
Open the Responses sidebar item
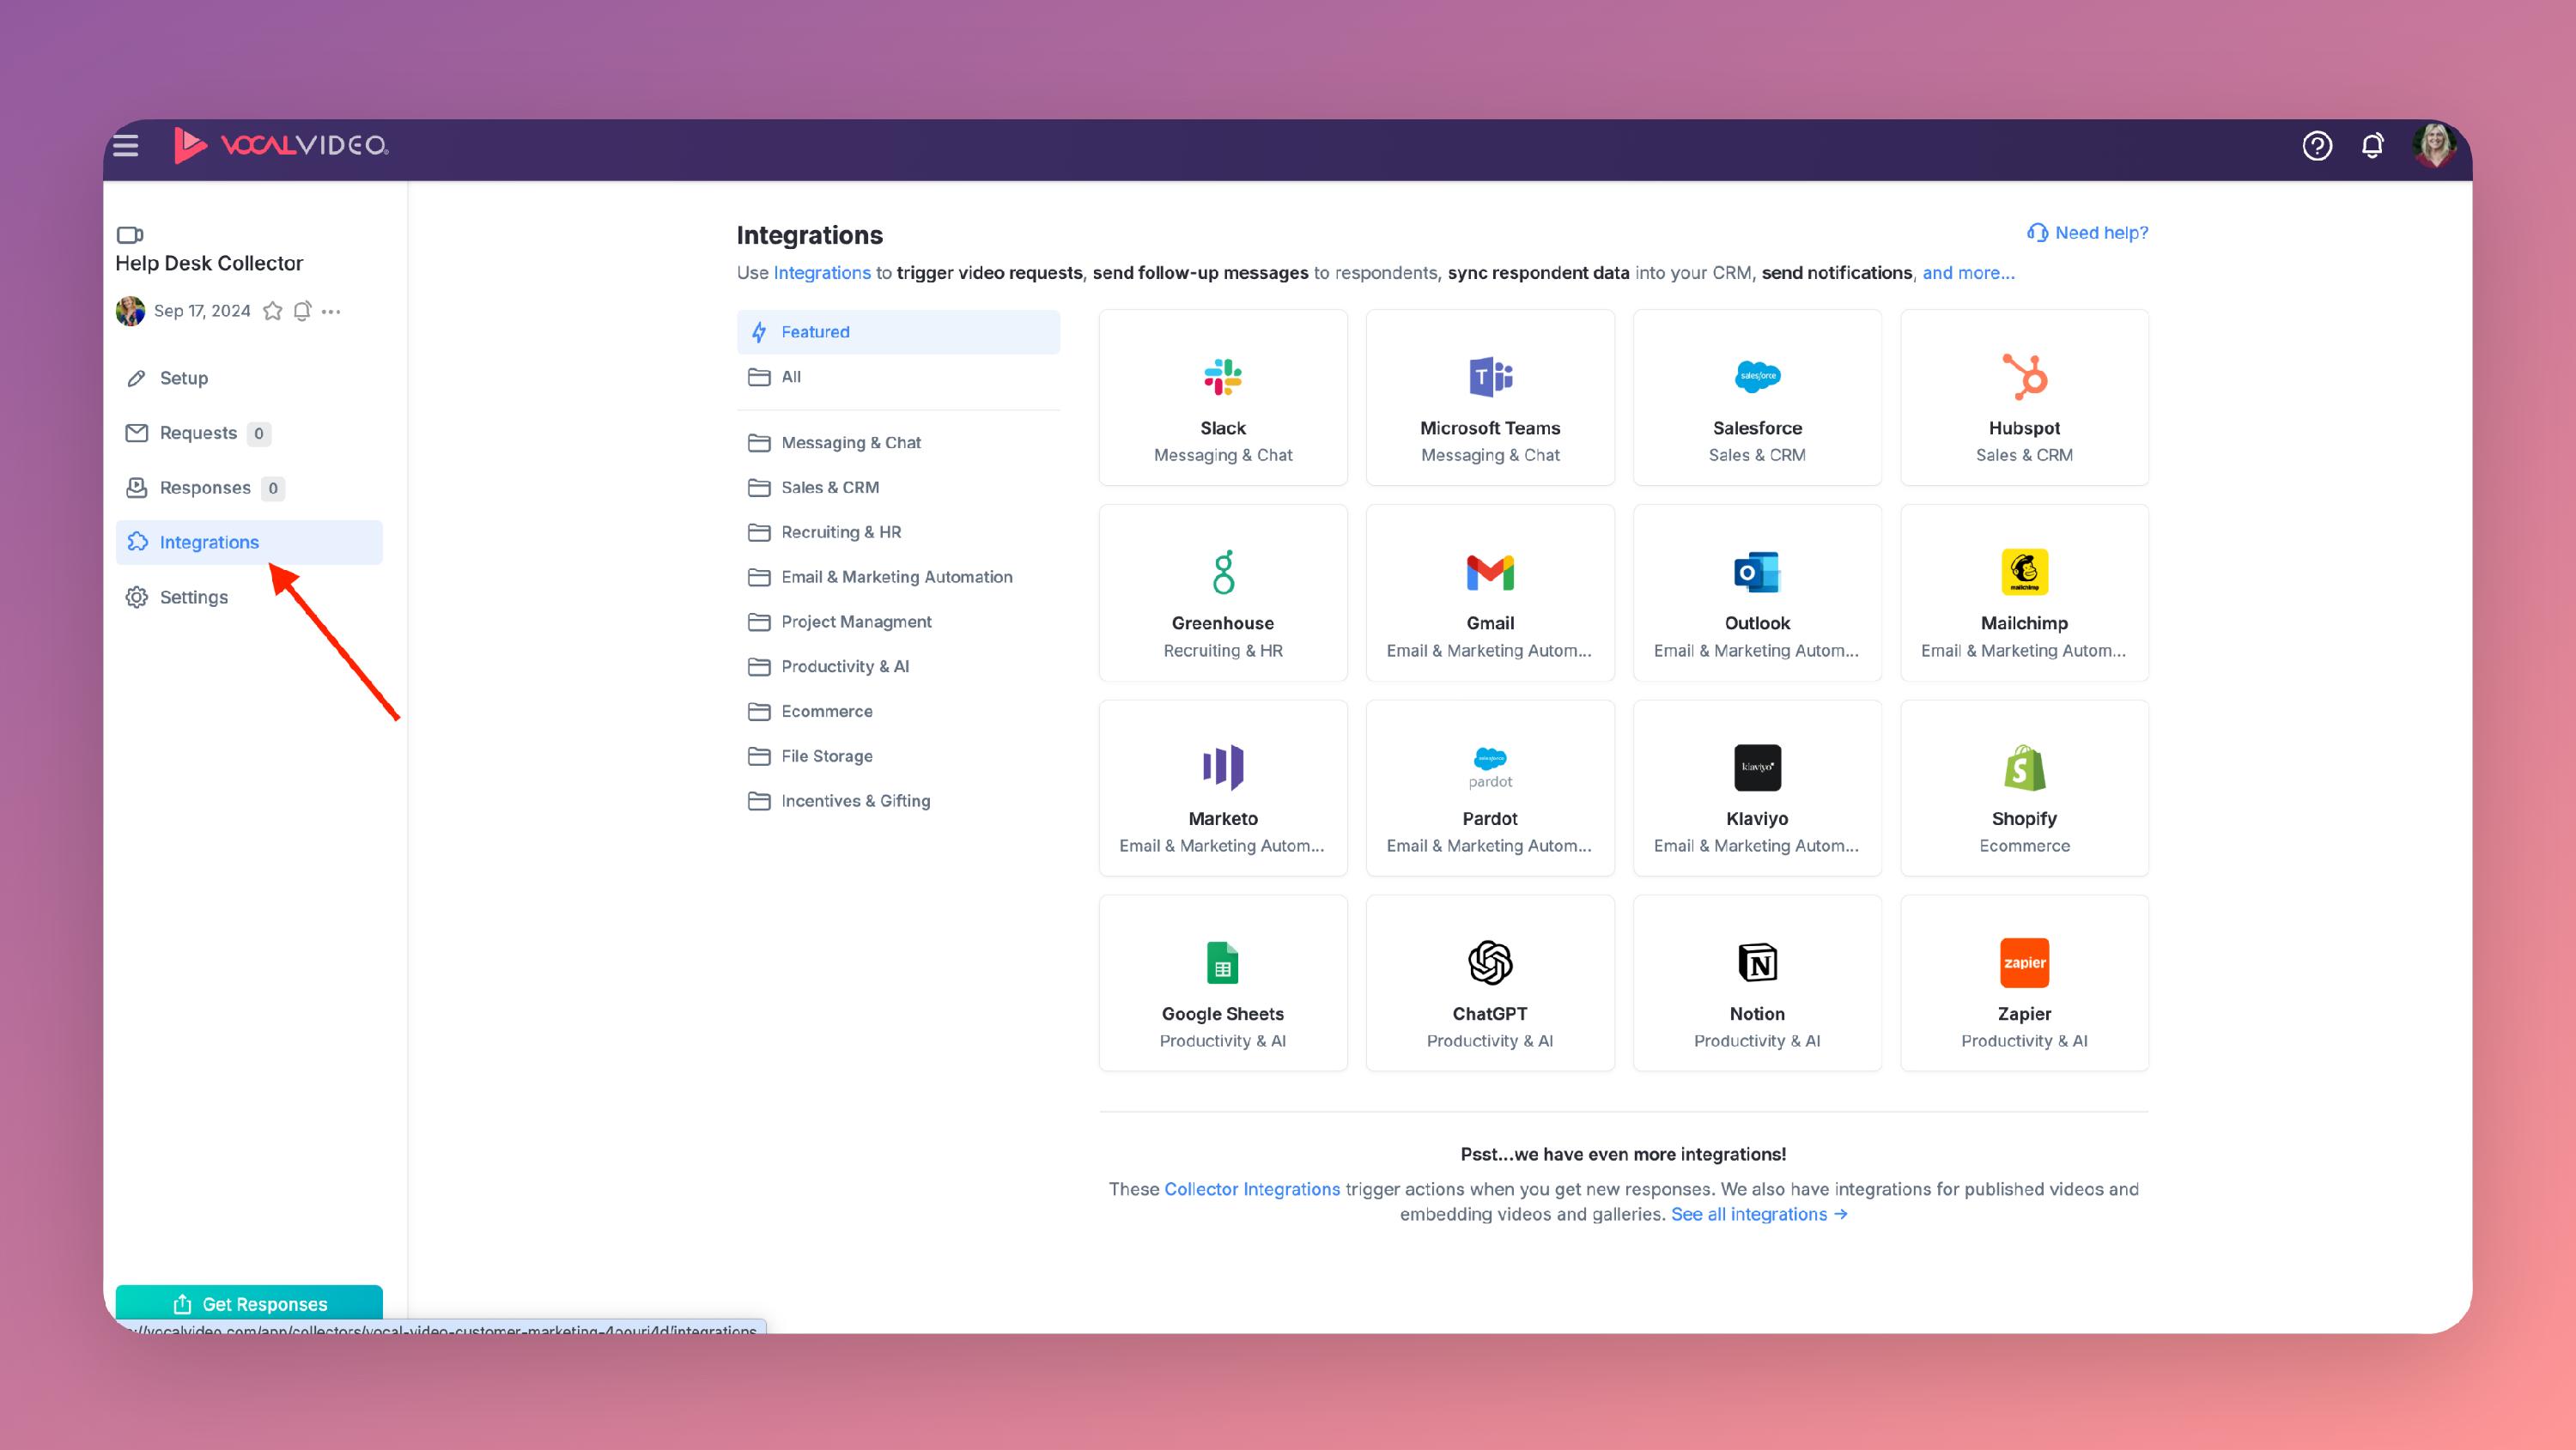[x=205, y=488]
